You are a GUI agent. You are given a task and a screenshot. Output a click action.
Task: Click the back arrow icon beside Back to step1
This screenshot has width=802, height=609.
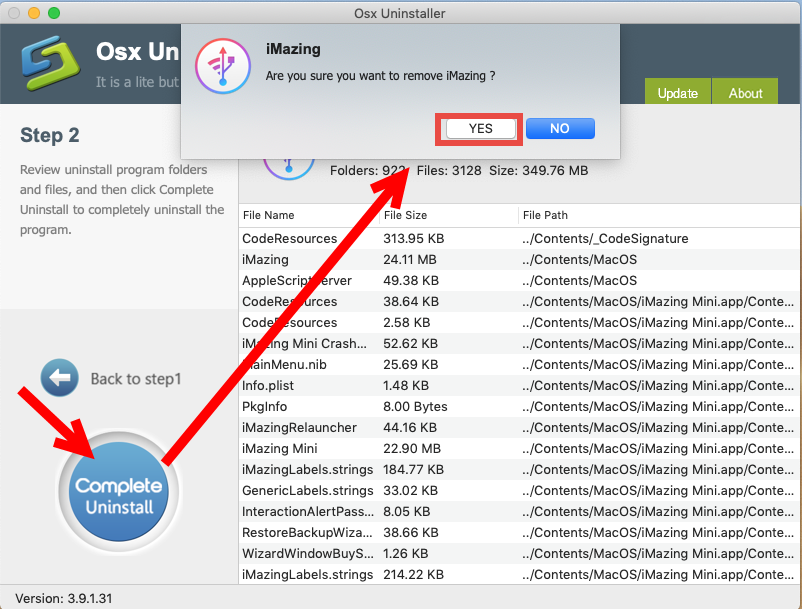pyautogui.click(x=59, y=379)
